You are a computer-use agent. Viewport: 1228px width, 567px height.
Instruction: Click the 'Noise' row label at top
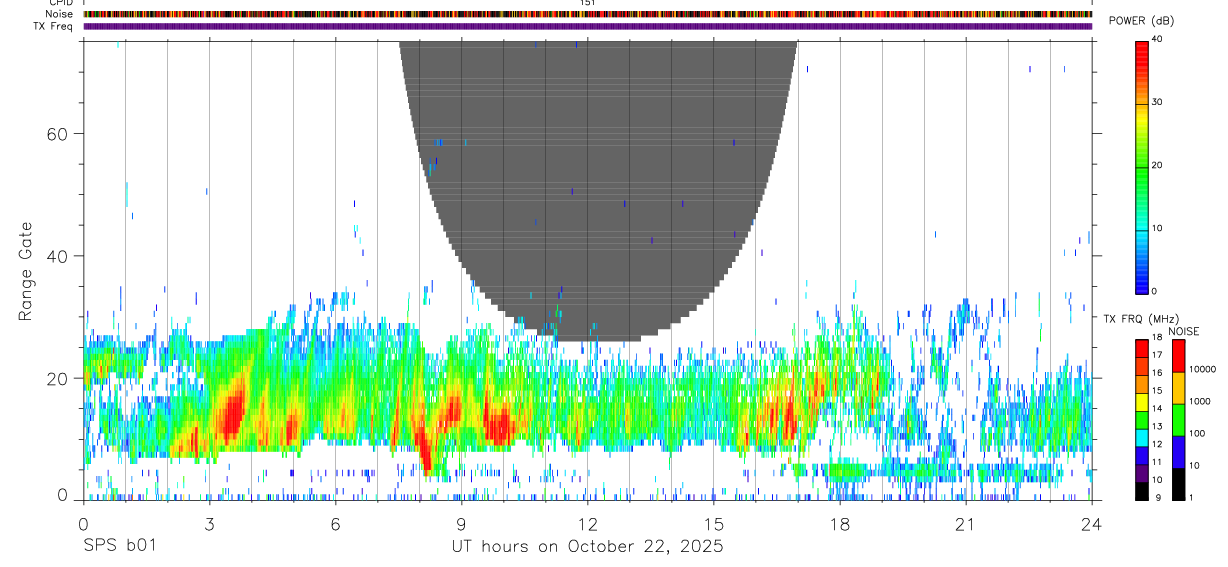click(x=59, y=14)
